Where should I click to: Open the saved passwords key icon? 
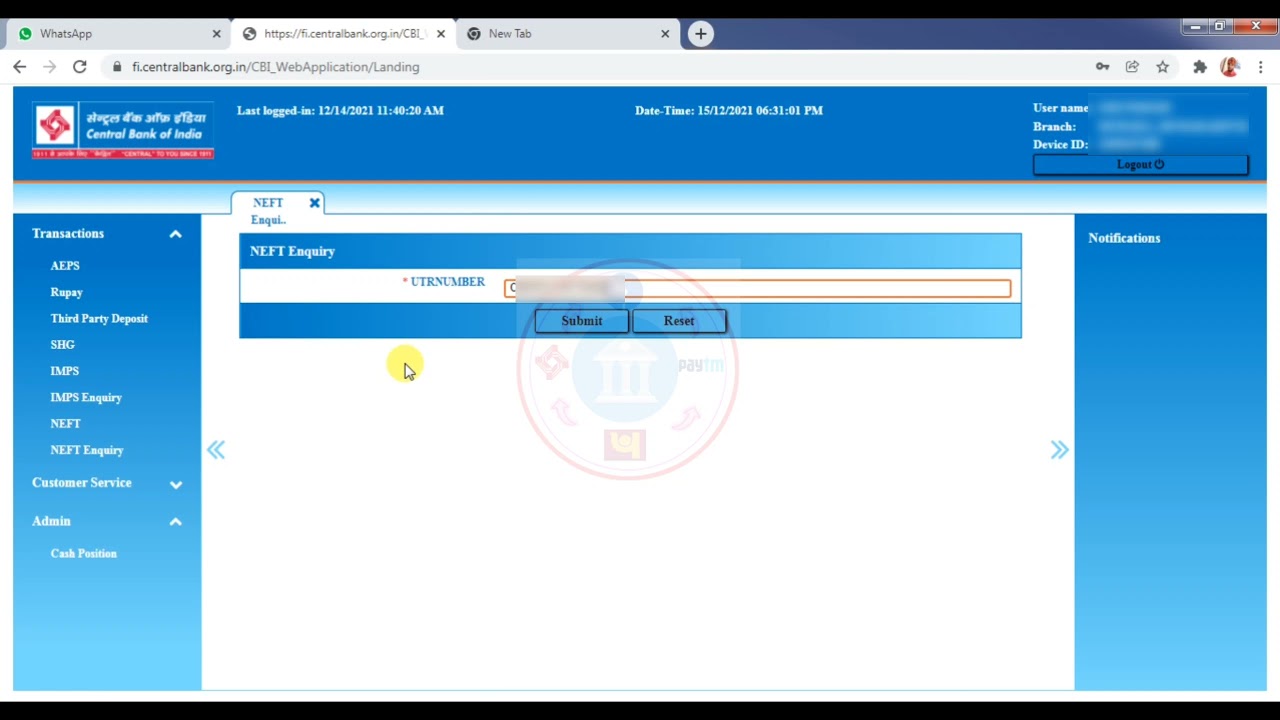point(1102,67)
